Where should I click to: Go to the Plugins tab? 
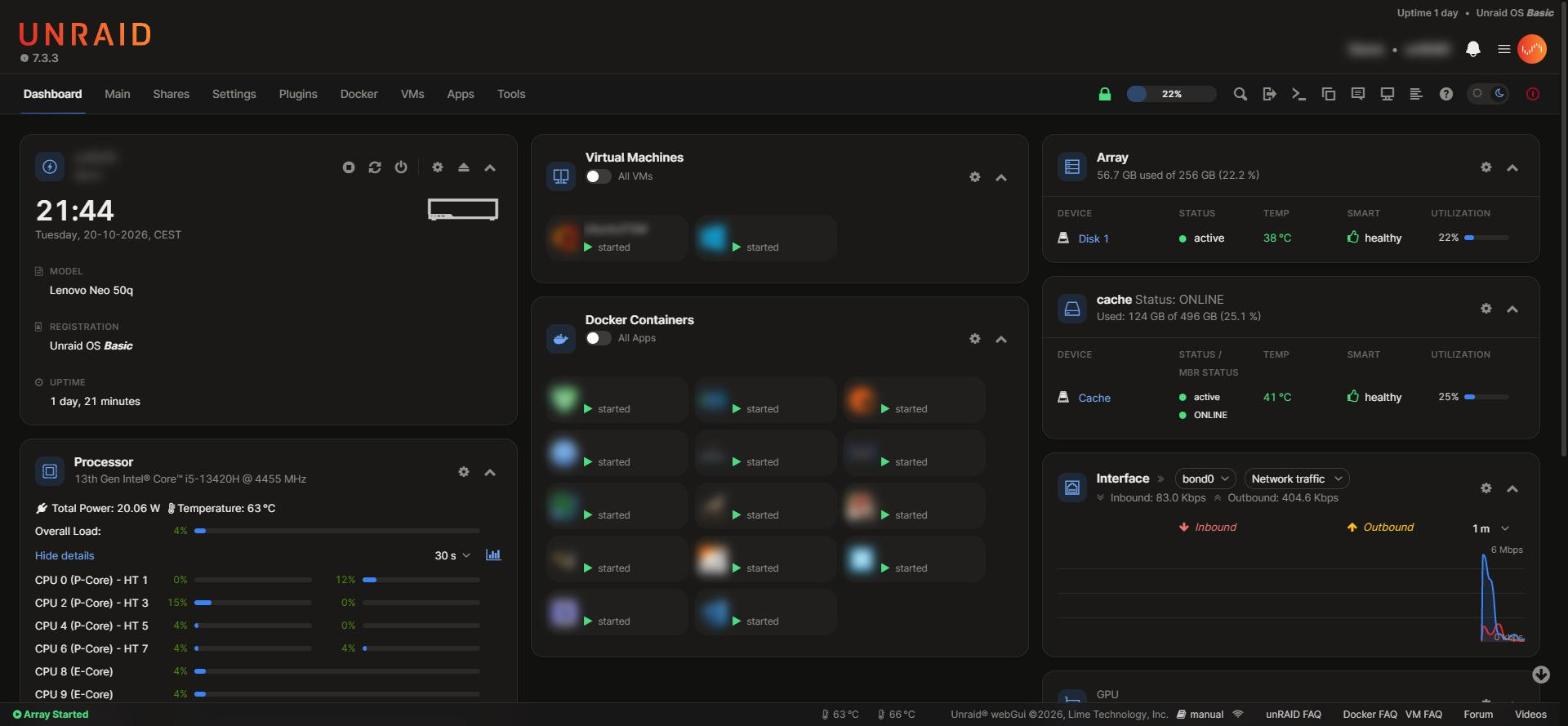pos(298,94)
